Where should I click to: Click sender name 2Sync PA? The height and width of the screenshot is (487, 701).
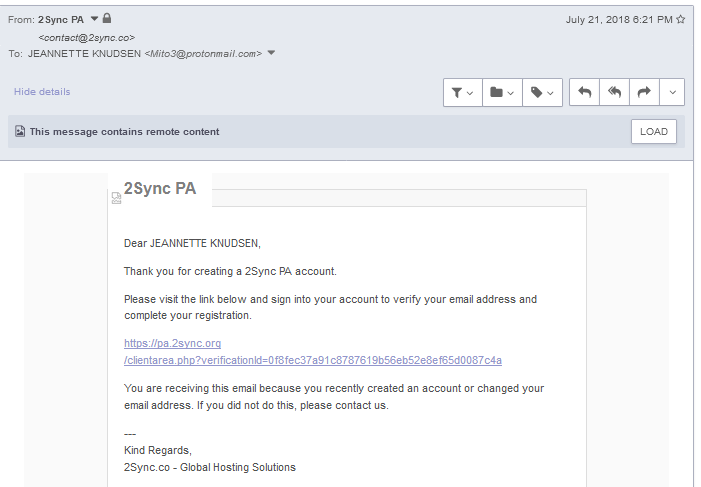[61, 20]
